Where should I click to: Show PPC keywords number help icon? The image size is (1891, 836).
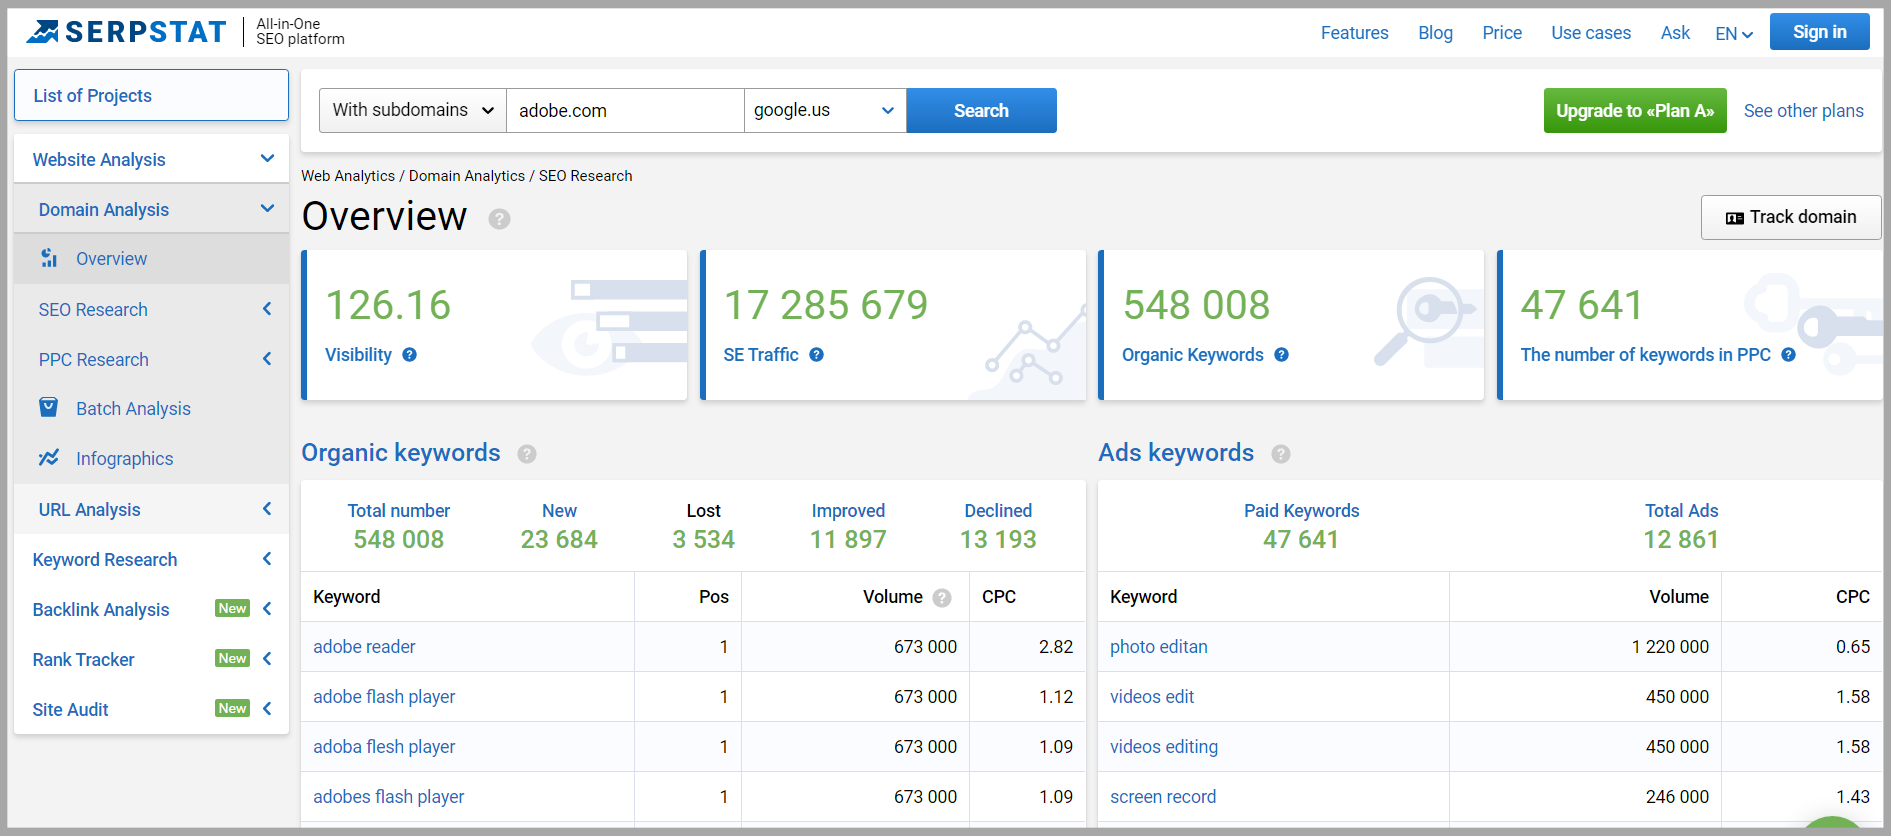(1788, 355)
